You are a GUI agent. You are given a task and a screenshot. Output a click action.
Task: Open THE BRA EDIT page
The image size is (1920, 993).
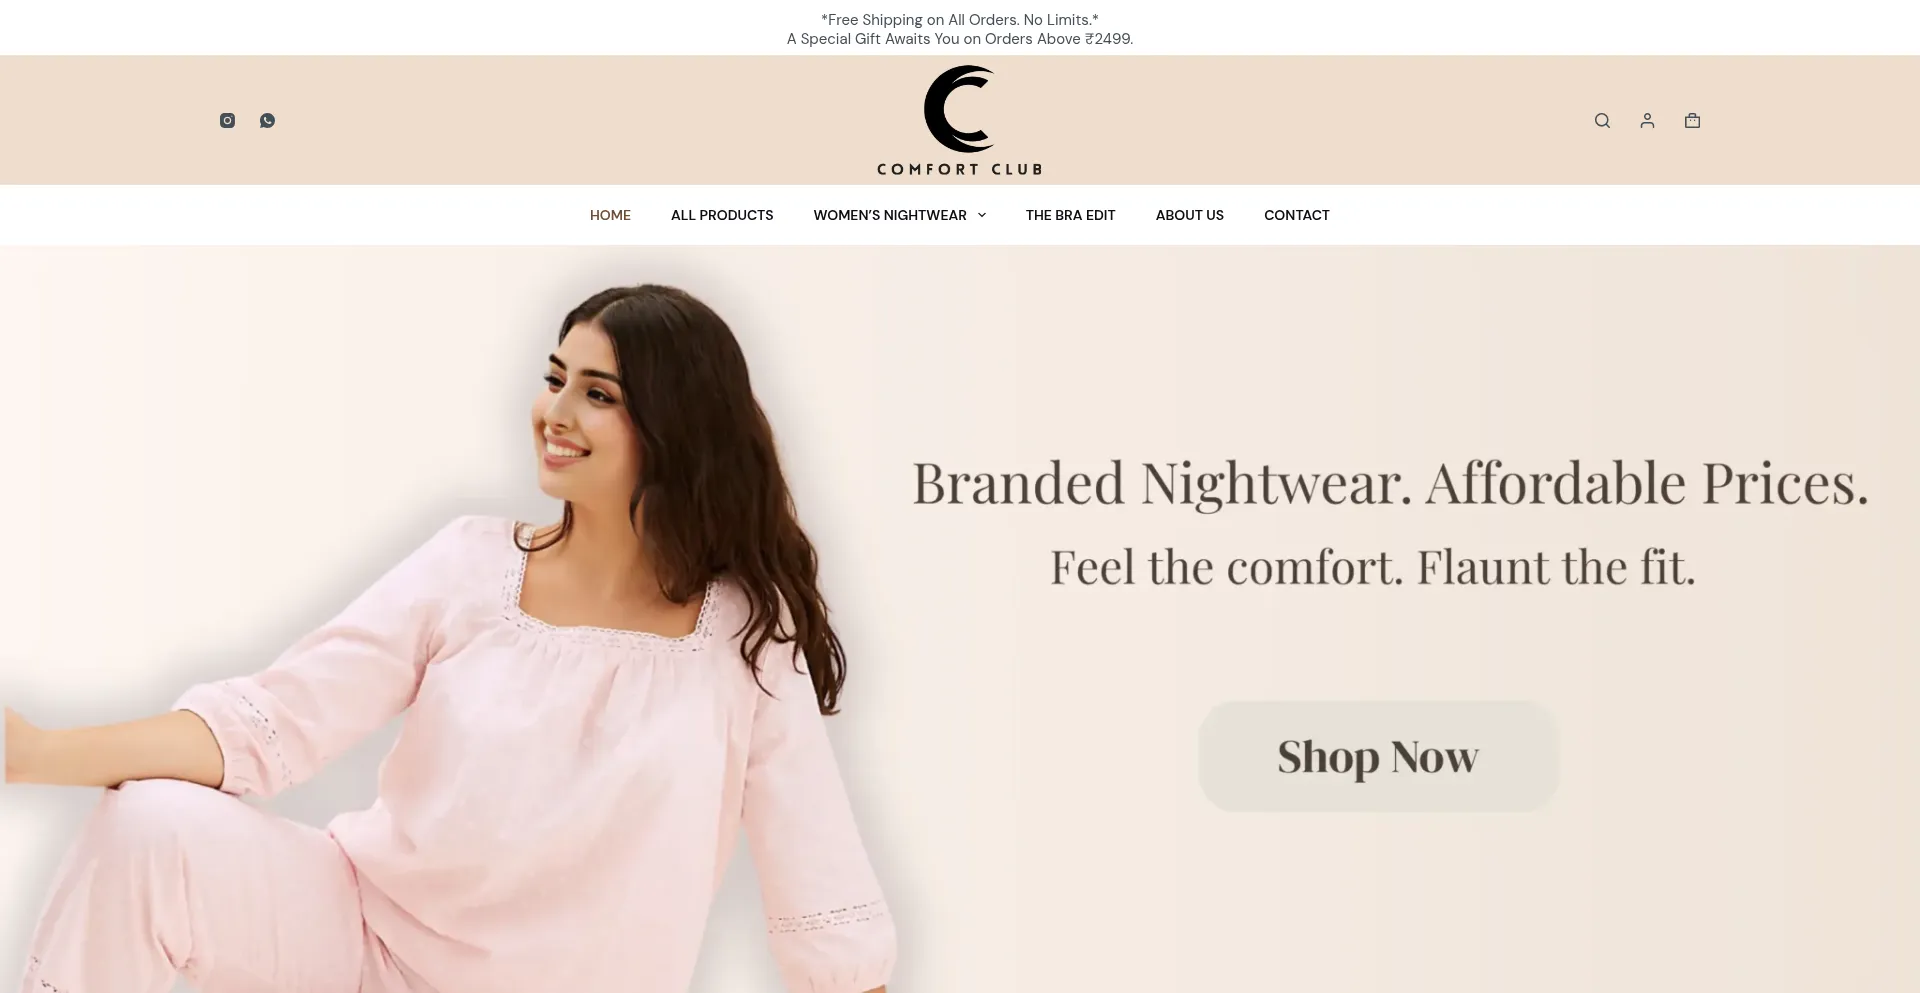click(x=1070, y=215)
